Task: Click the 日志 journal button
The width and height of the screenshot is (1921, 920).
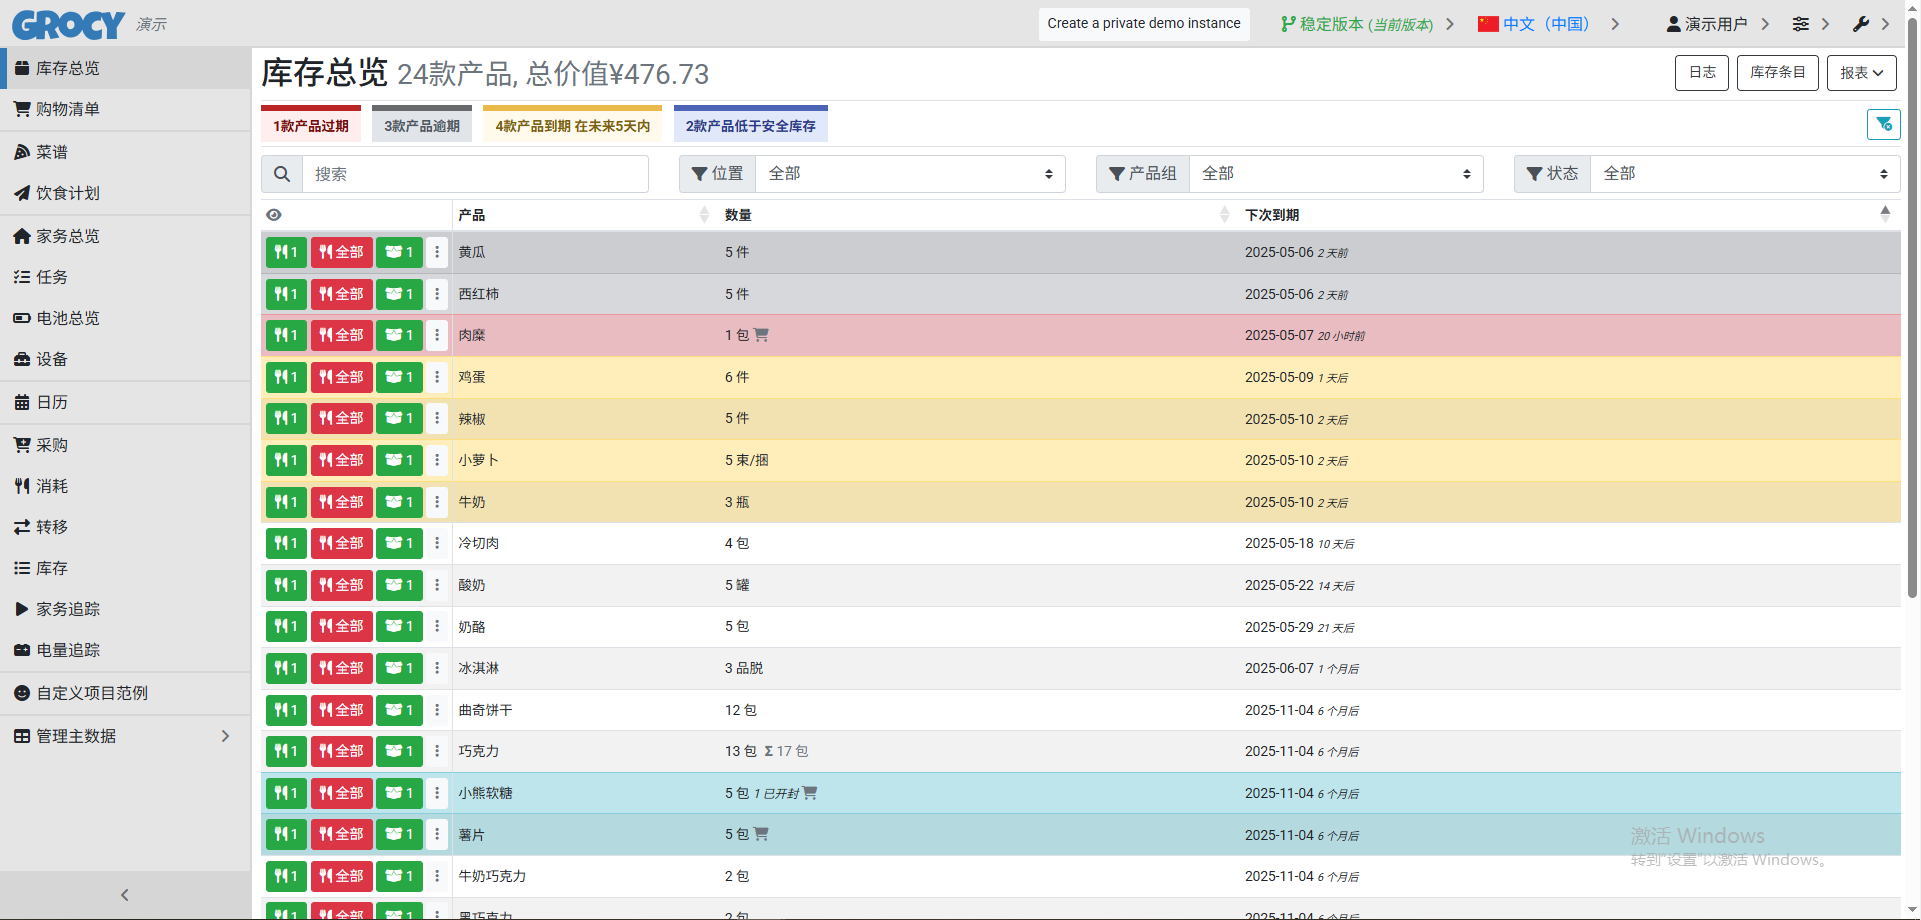Action: (1701, 73)
